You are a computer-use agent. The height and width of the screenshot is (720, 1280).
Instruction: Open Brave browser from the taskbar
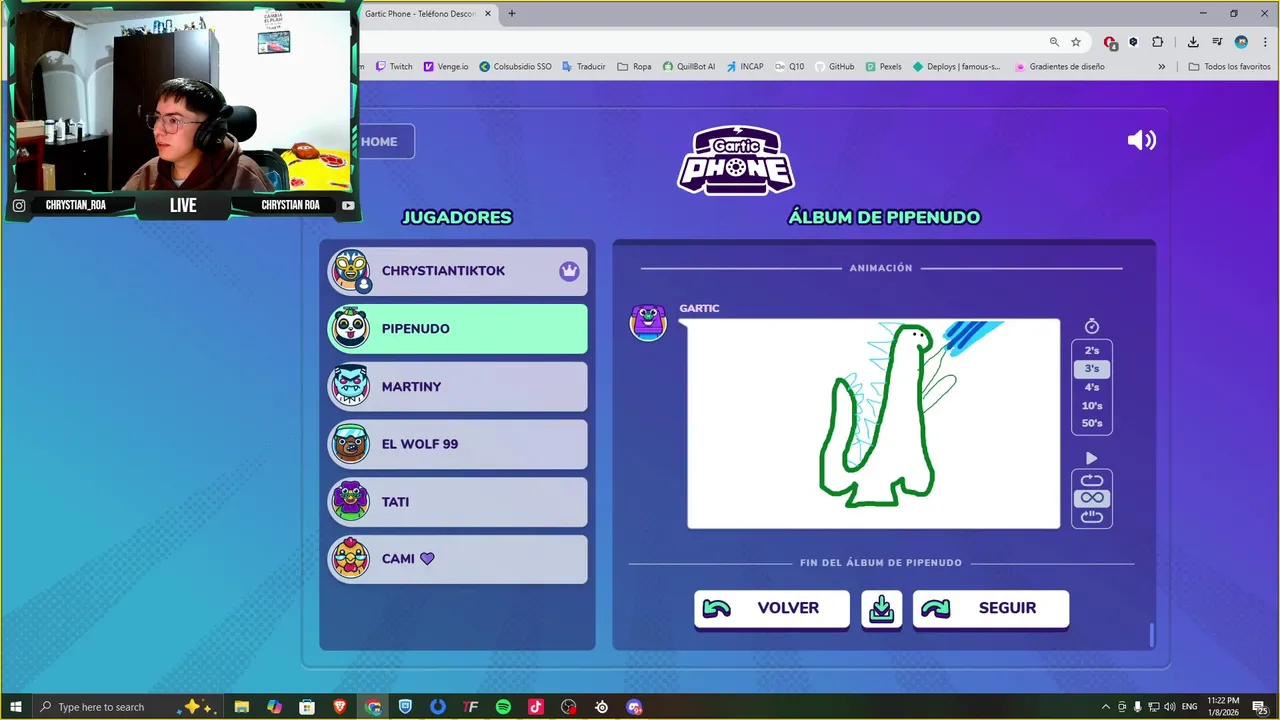click(x=340, y=707)
